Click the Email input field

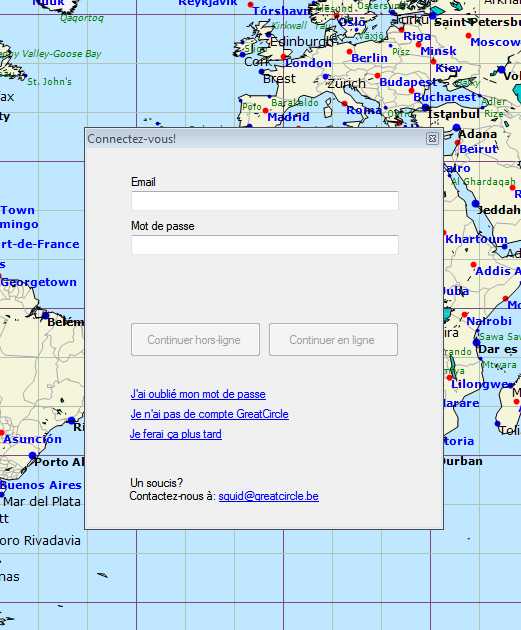point(265,201)
